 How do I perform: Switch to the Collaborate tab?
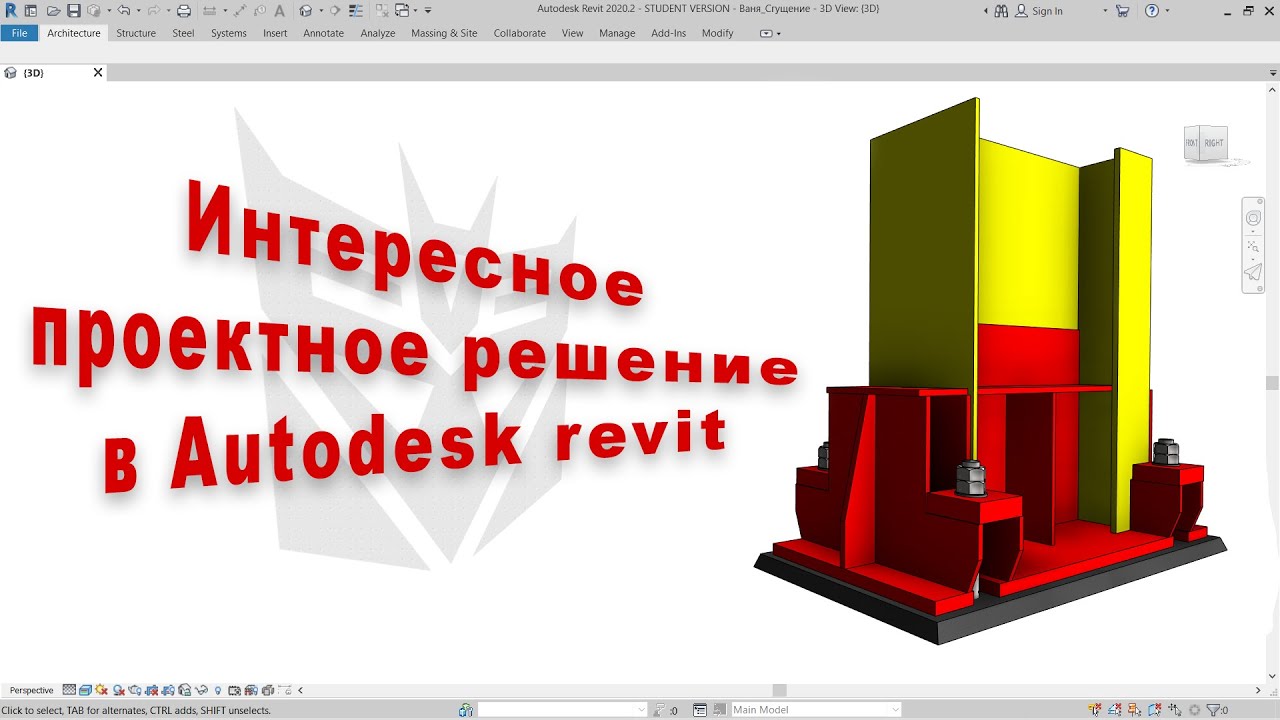(519, 33)
